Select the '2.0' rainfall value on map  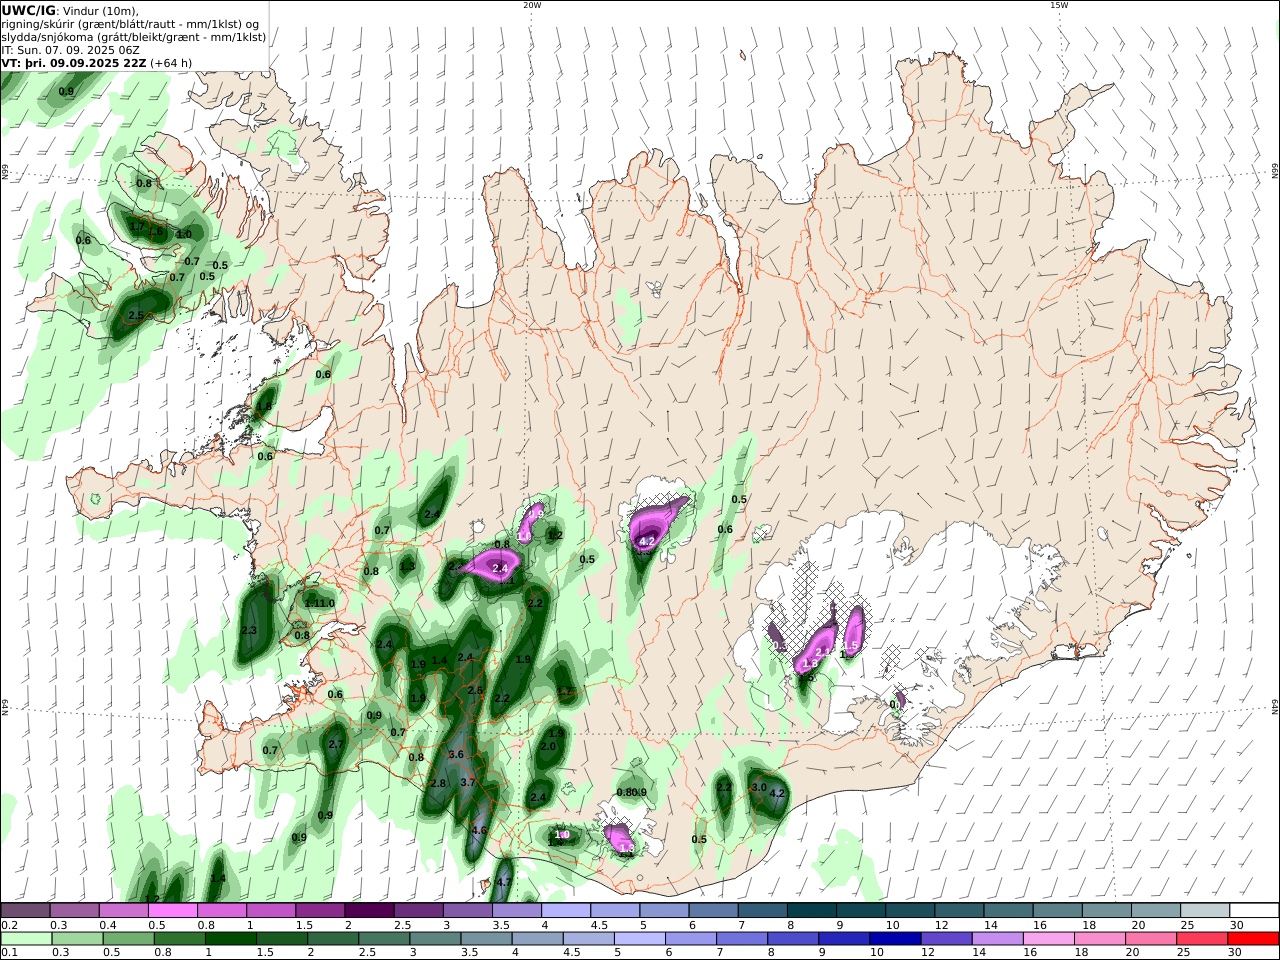548,747
